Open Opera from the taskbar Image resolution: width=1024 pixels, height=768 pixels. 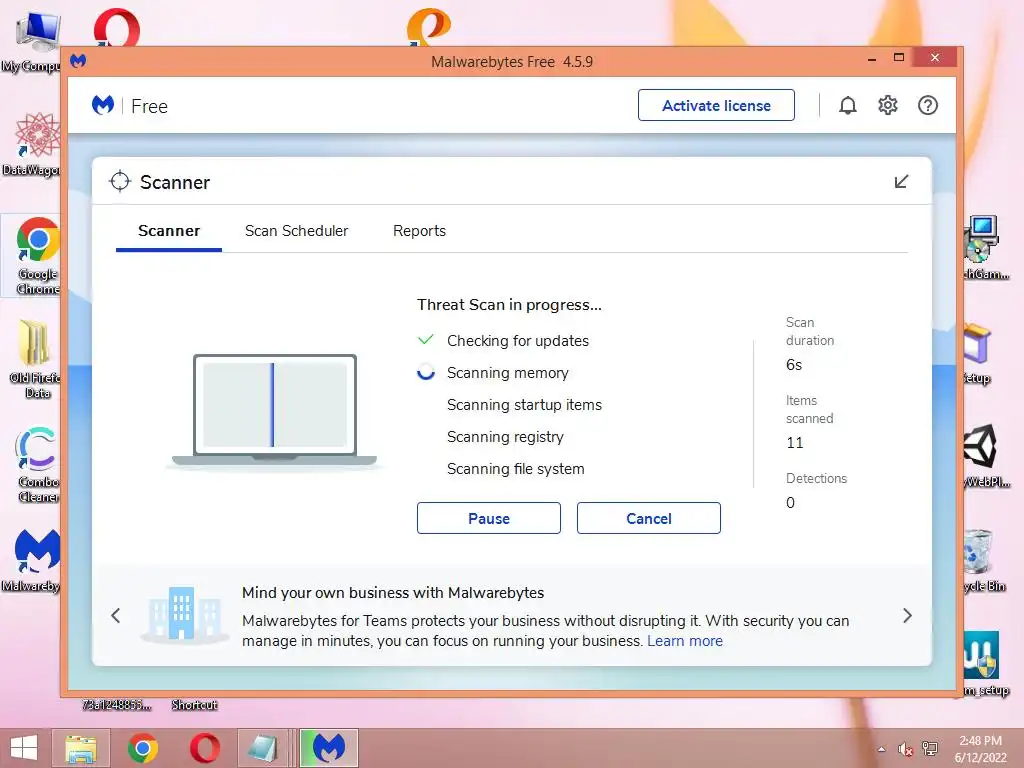coord(204,748)
